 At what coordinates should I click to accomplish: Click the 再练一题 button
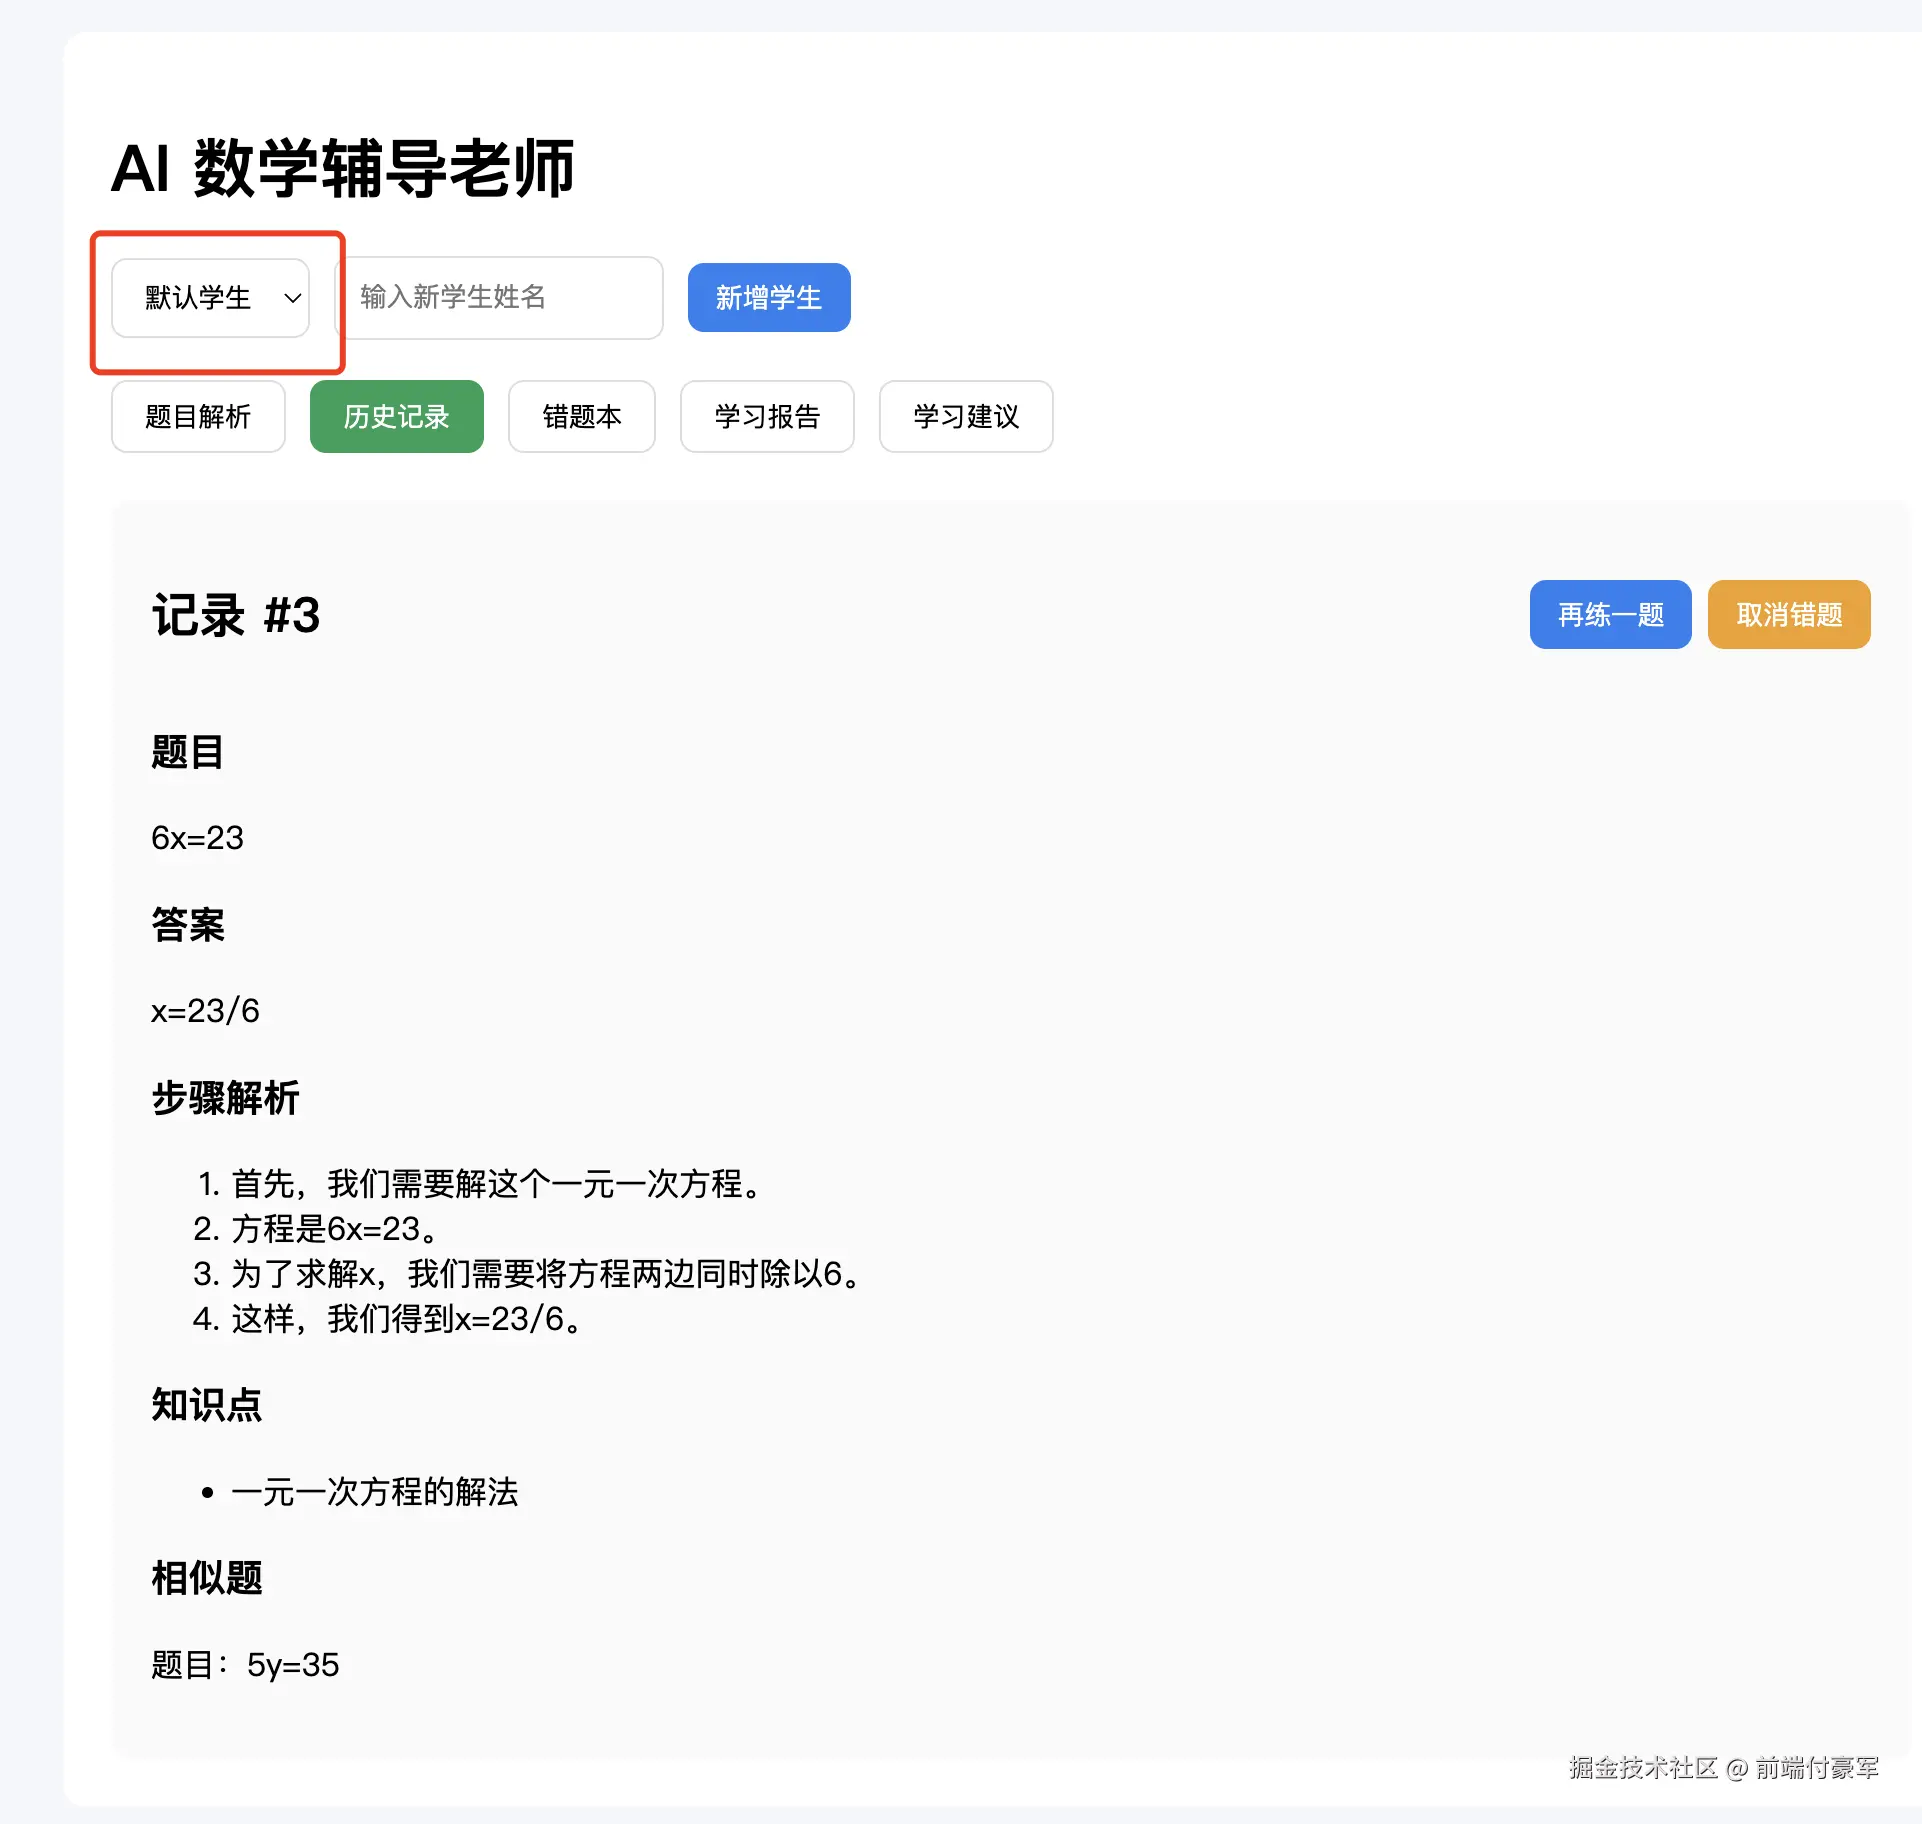(x=1609, y=614)
